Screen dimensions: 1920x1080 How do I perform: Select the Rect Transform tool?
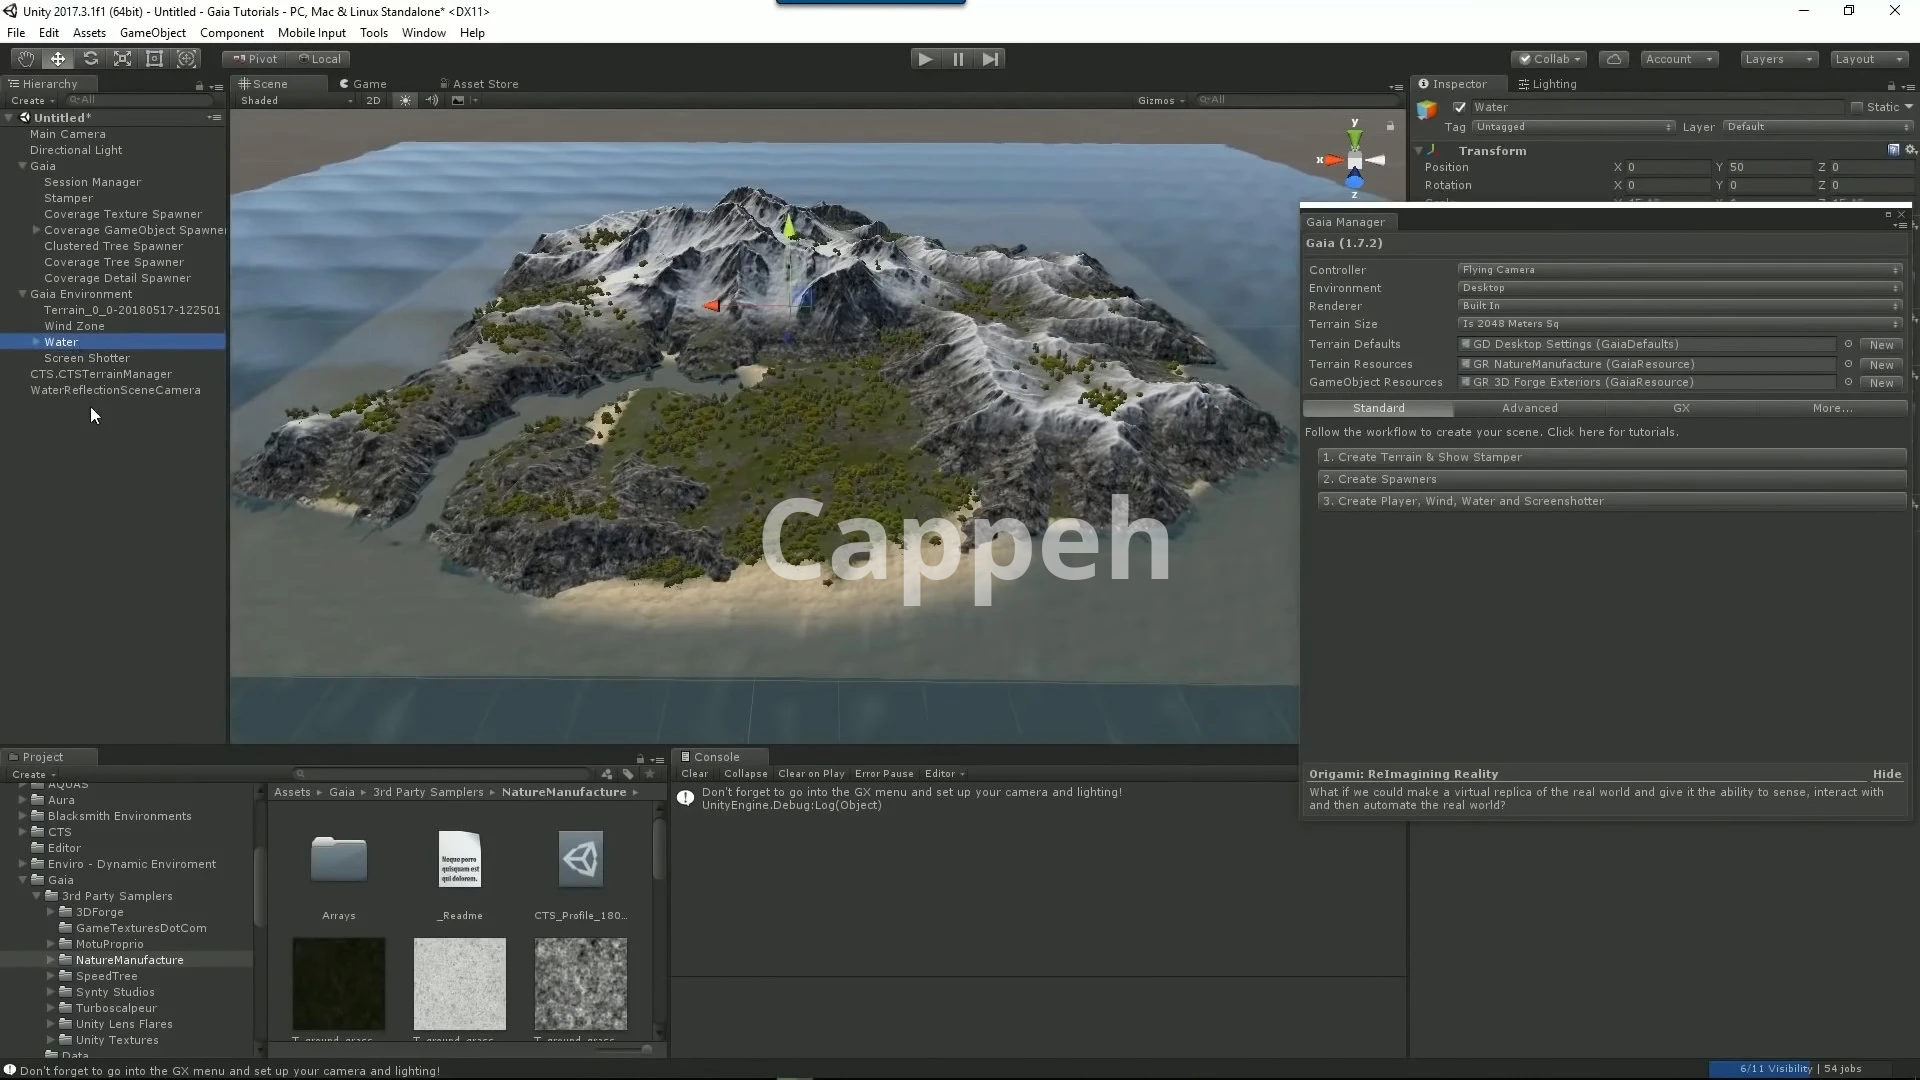coord(154,59)
